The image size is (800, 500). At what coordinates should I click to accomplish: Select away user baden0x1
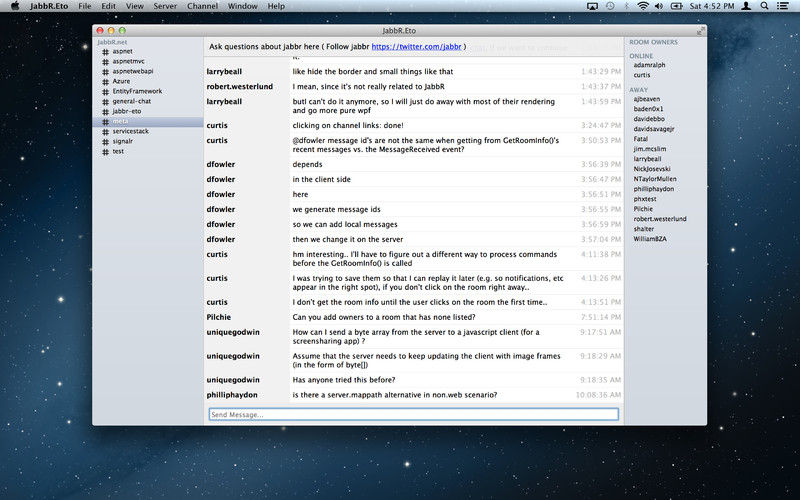(648, 109)
